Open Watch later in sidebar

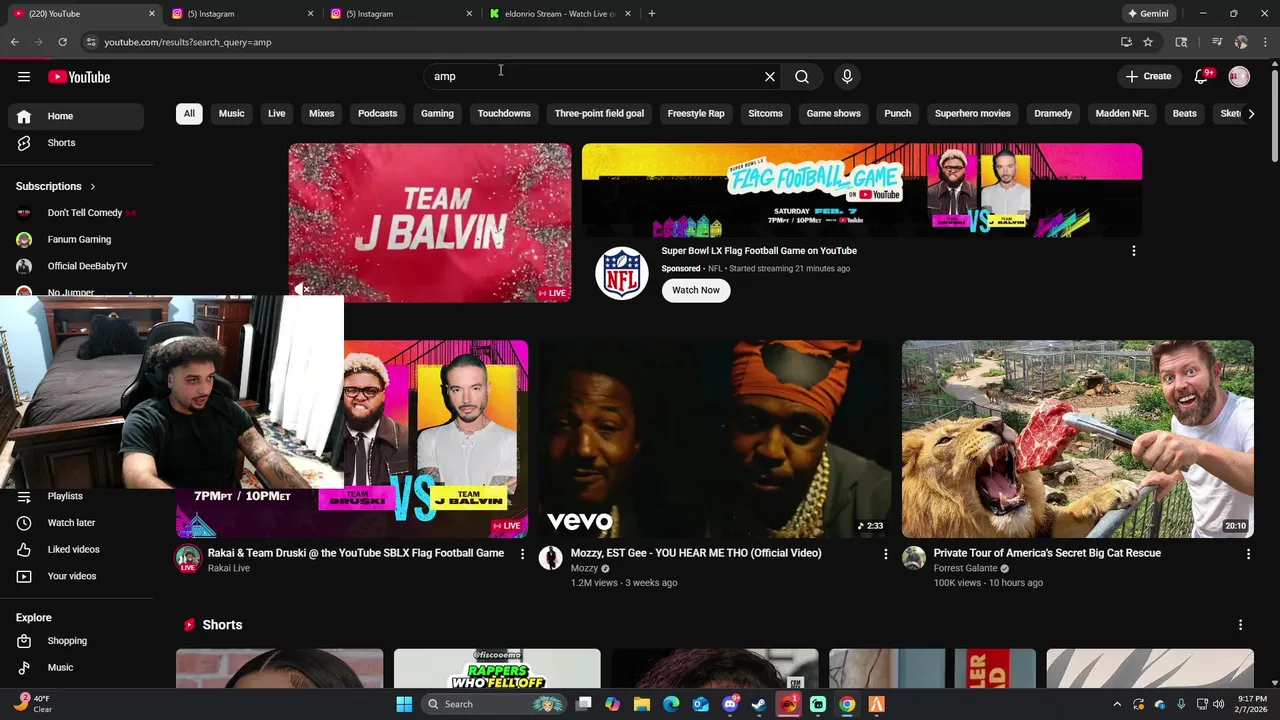76,523
